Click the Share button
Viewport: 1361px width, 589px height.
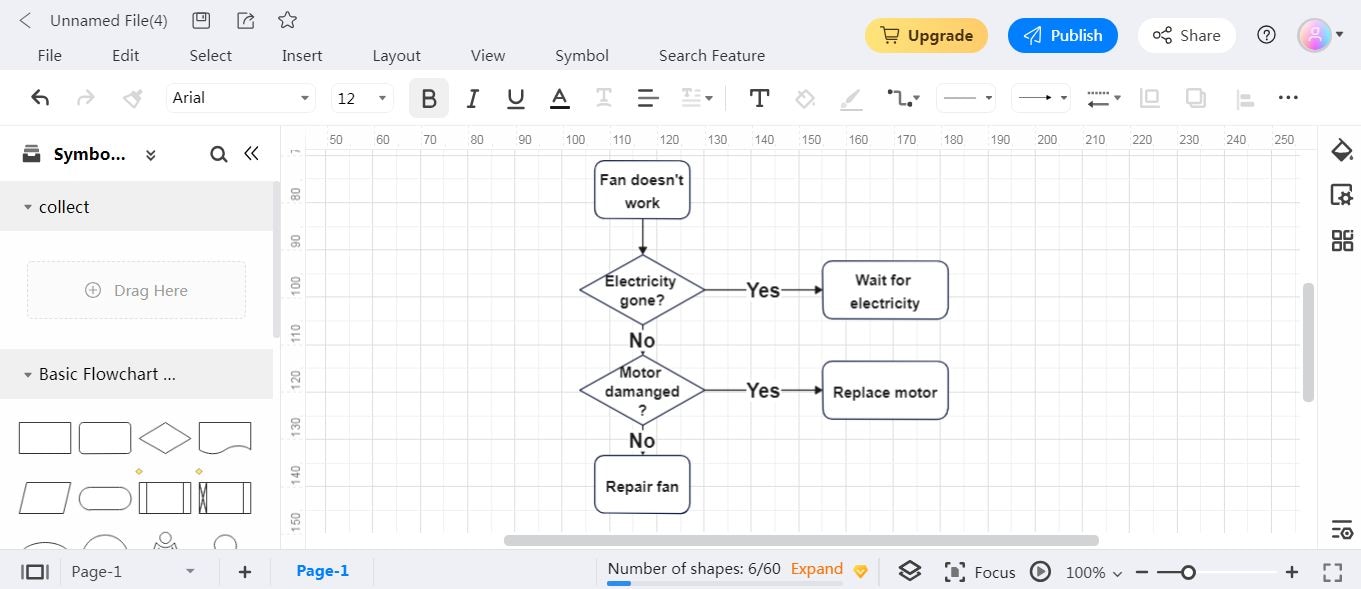pos(1187,36)
